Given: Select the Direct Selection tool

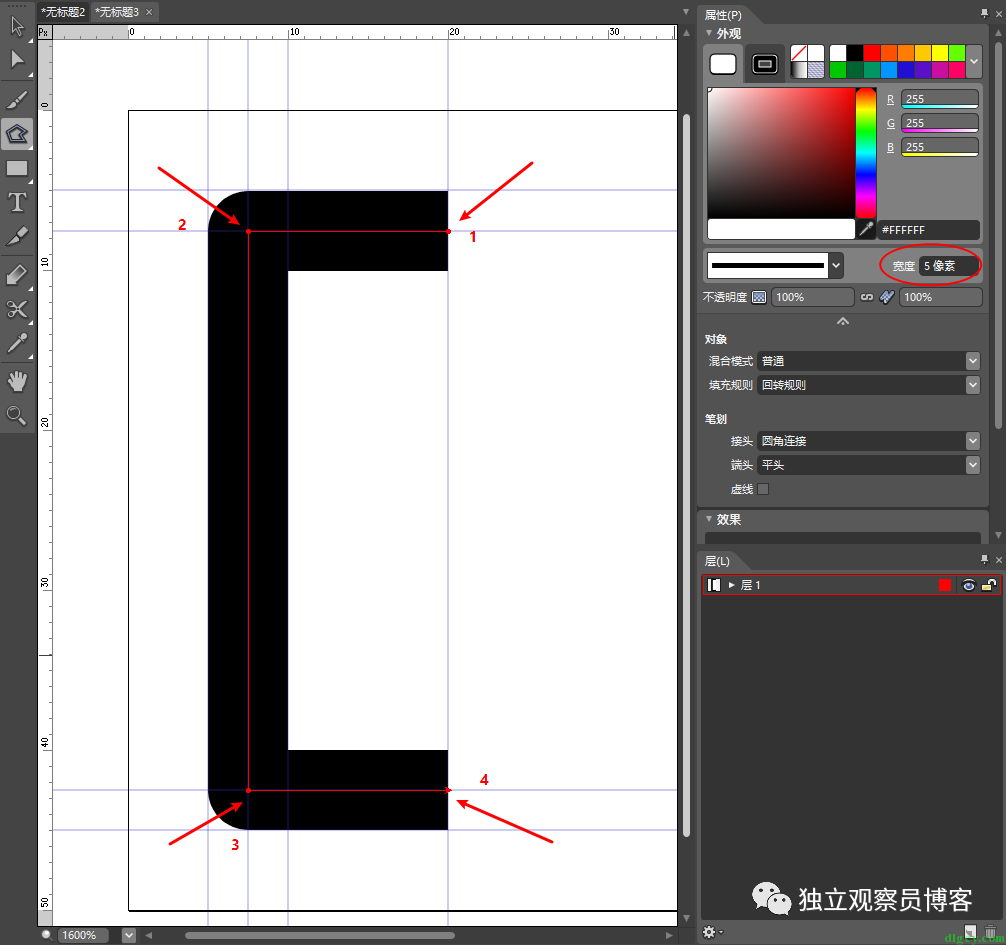Looking at the screenshot, I should [17, 60].
